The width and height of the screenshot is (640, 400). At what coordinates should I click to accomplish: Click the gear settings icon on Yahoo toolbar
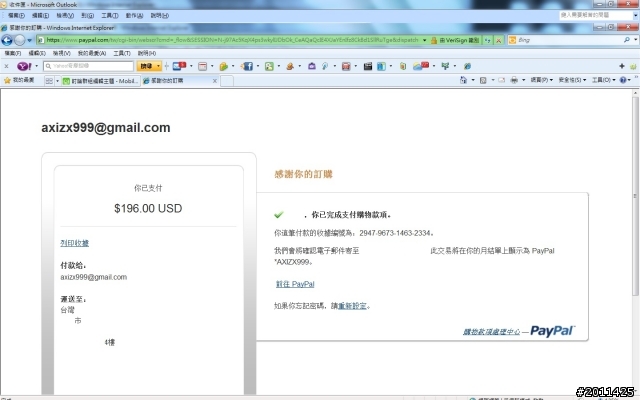point(633,66)
